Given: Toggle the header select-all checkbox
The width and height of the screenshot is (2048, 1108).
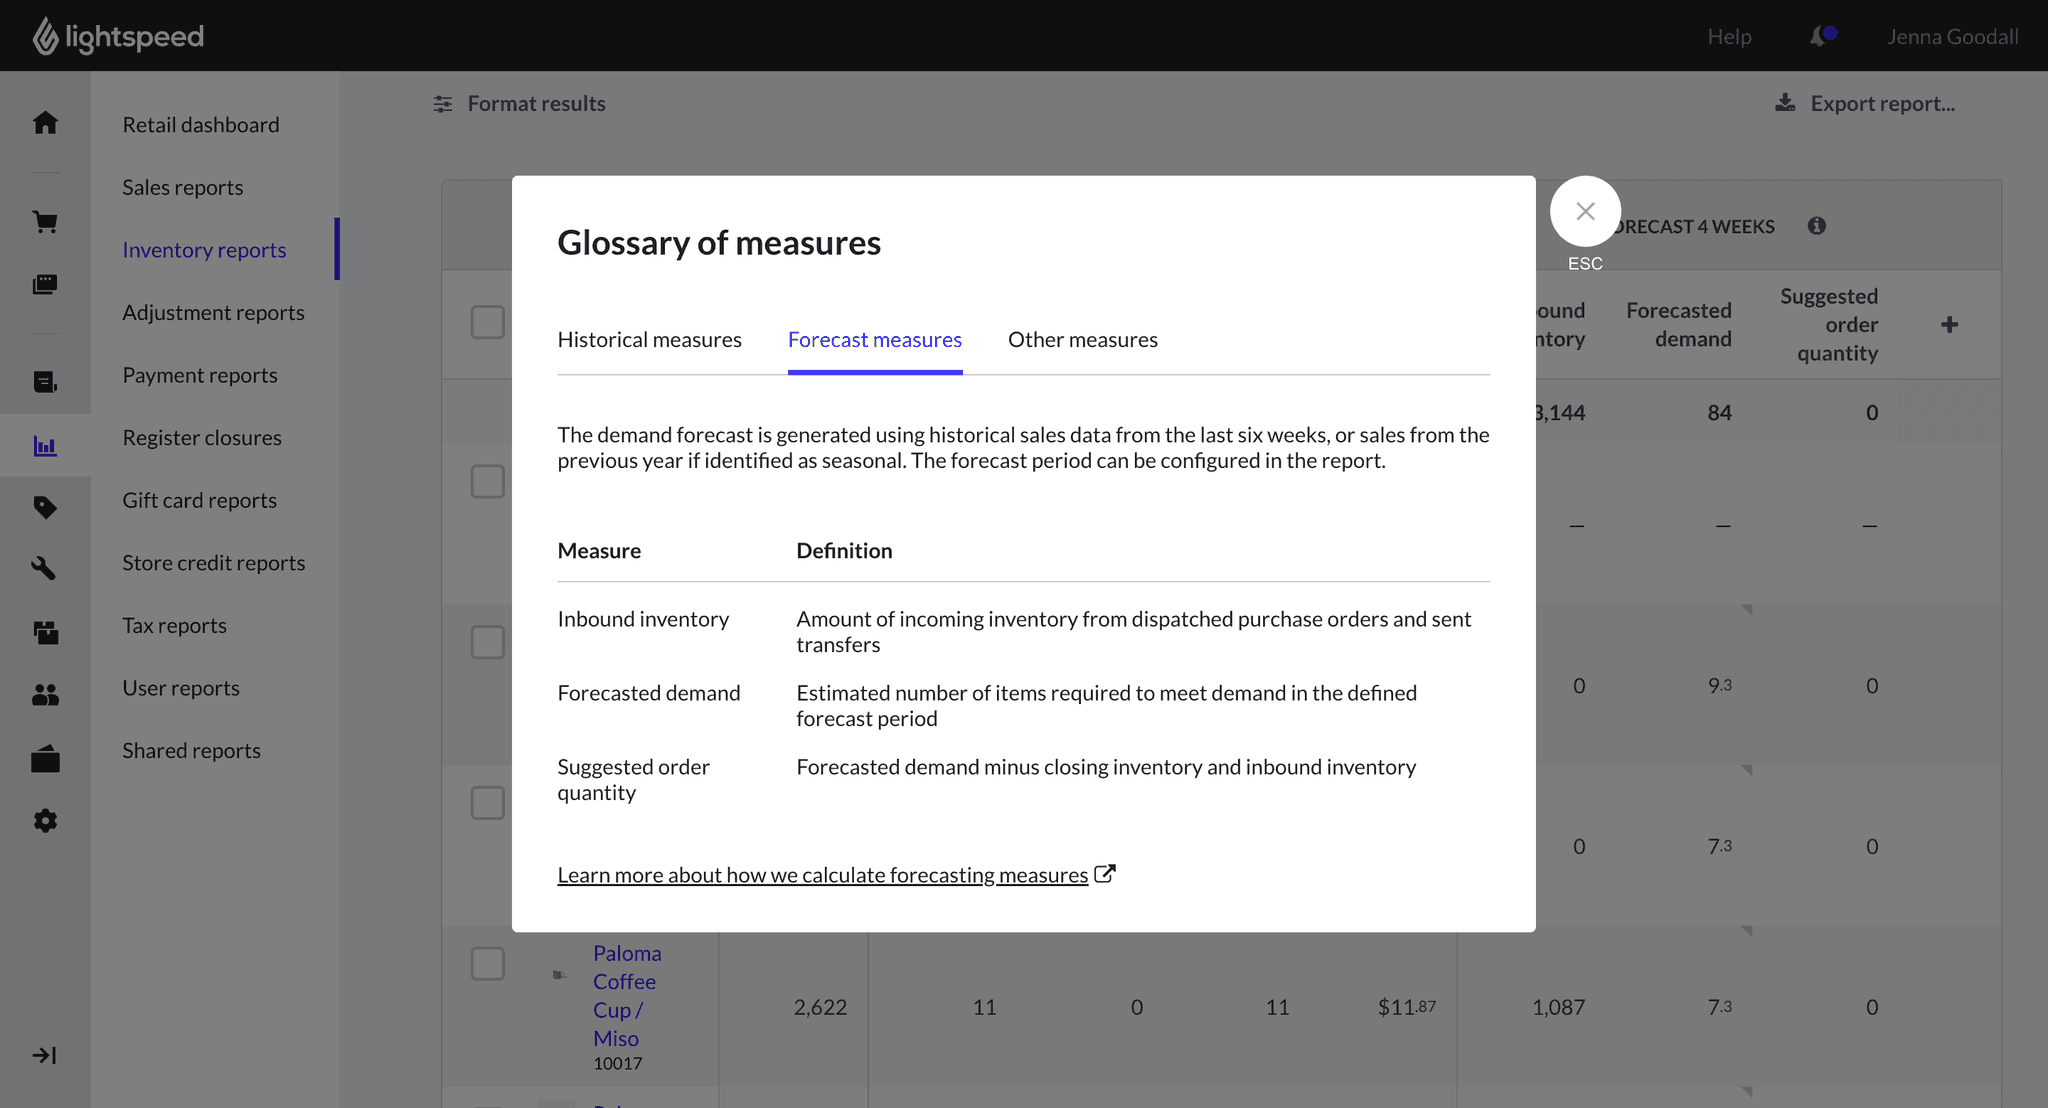Looking at the screenshot, I should point(488,322).
